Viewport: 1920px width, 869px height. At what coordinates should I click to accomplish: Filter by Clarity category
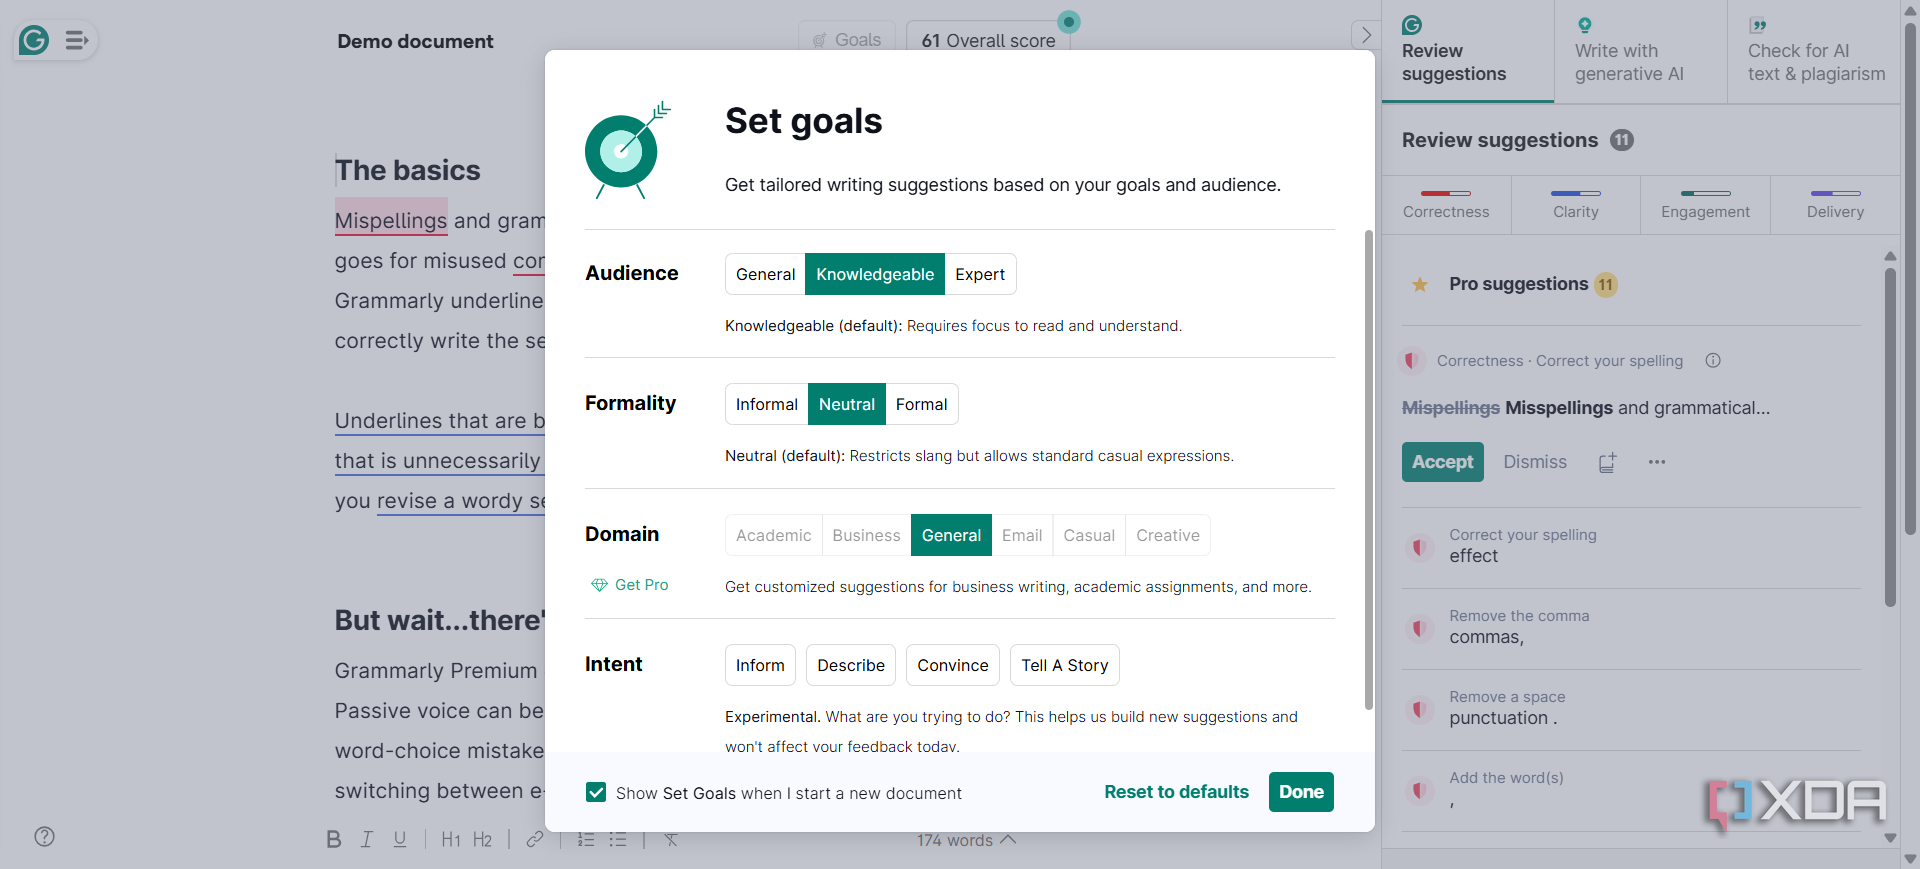pos(1576,205)
